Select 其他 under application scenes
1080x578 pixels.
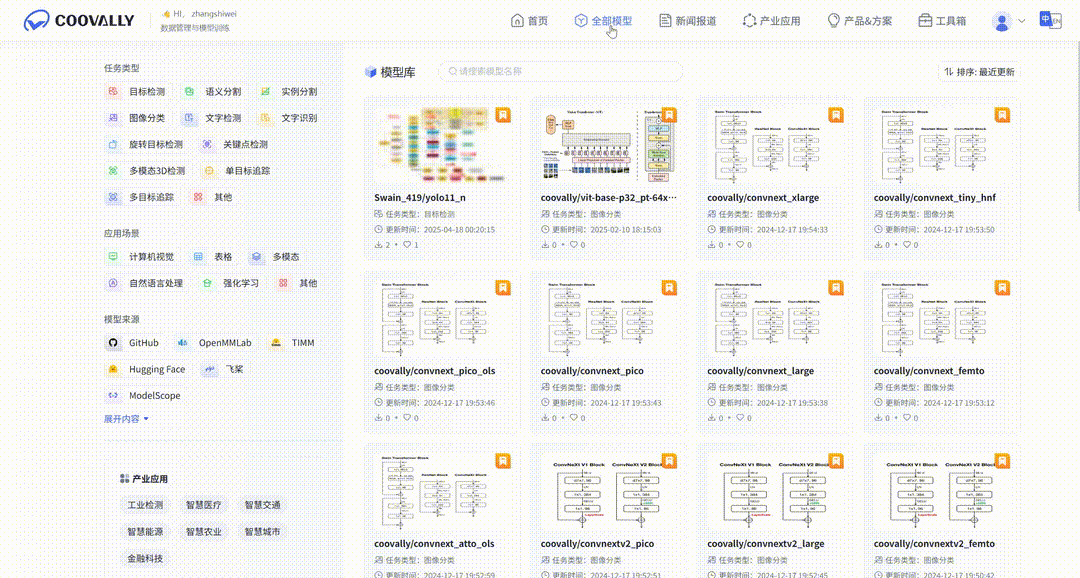coord(298,283)
